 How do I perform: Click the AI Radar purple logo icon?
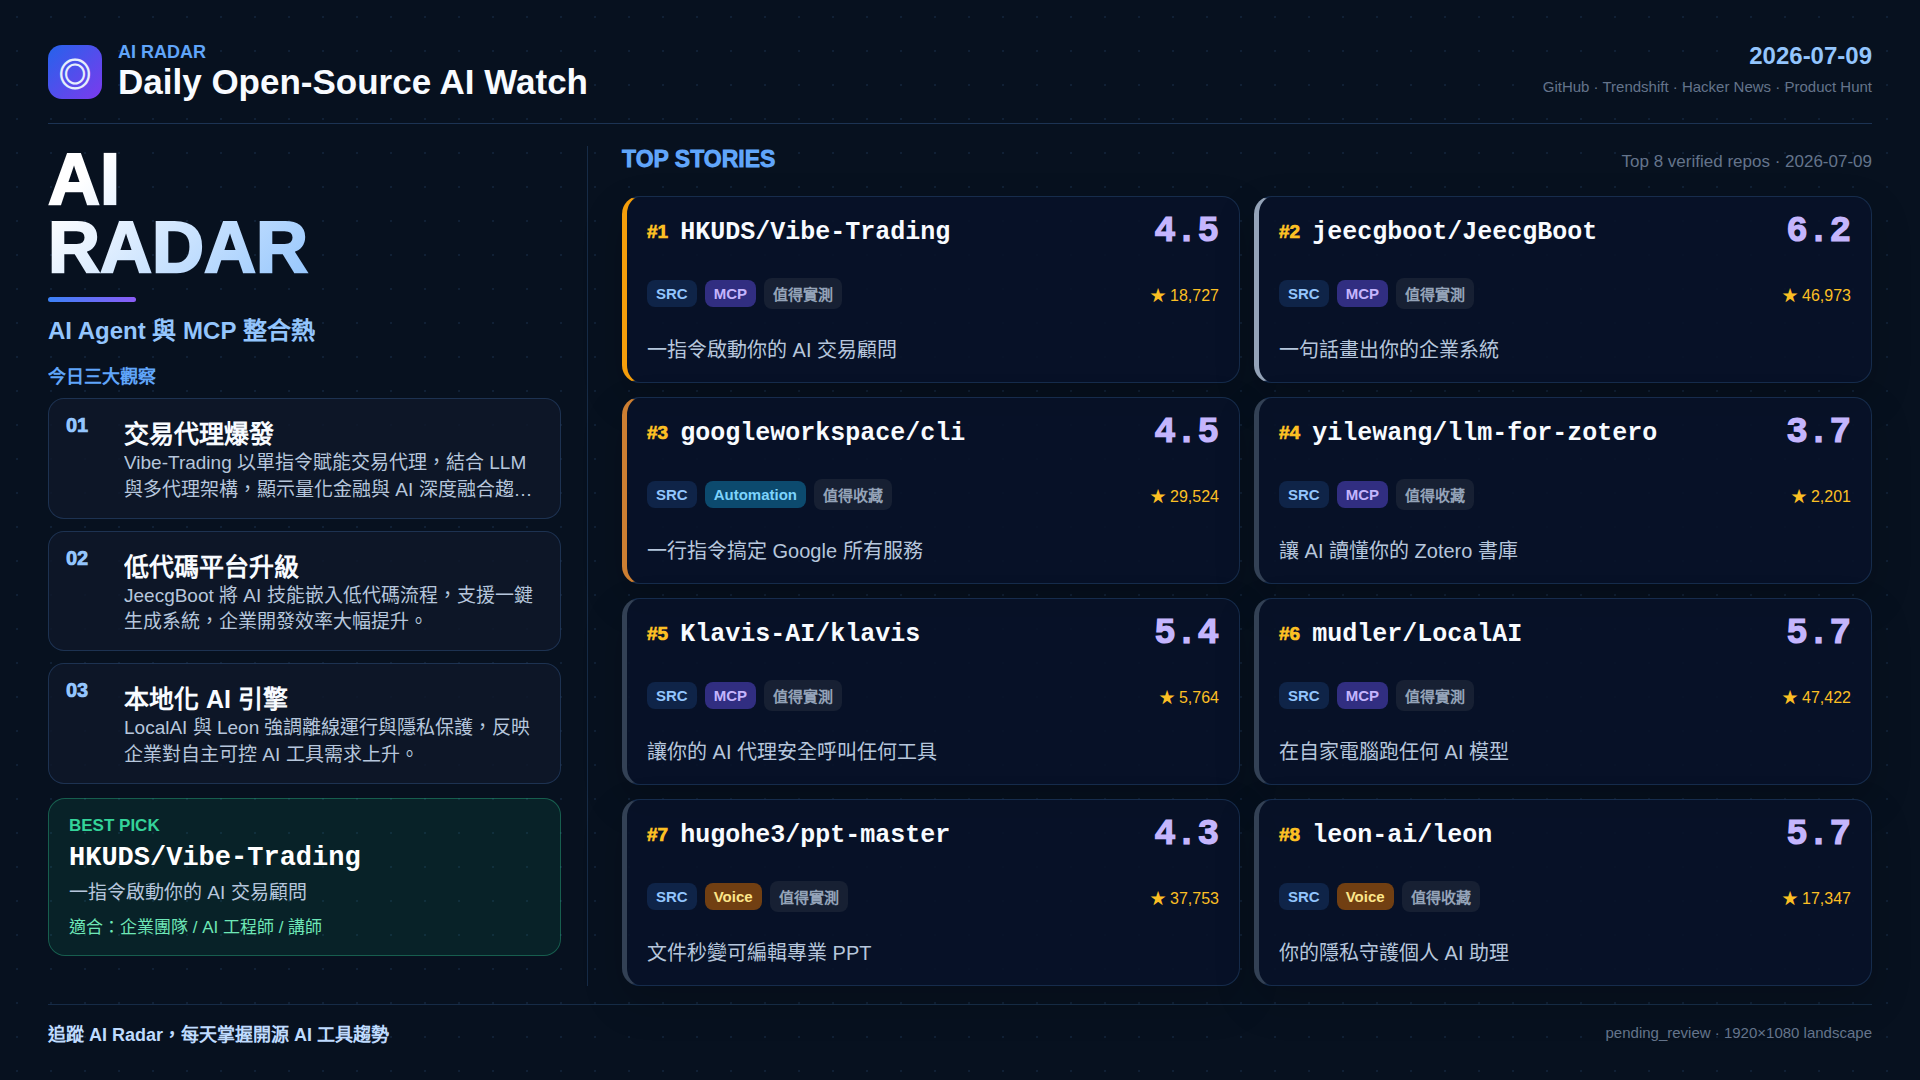[75, 72]
